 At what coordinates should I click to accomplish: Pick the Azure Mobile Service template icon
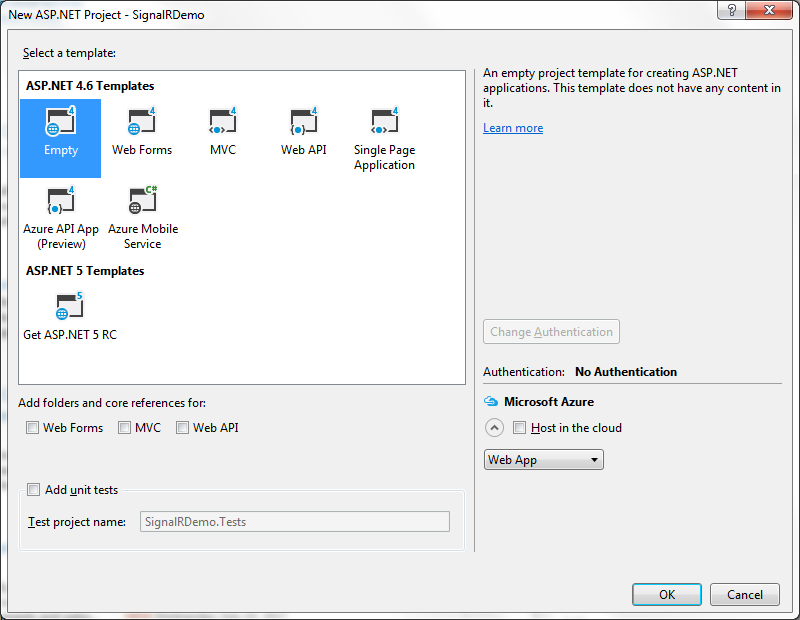coord(142,200)
